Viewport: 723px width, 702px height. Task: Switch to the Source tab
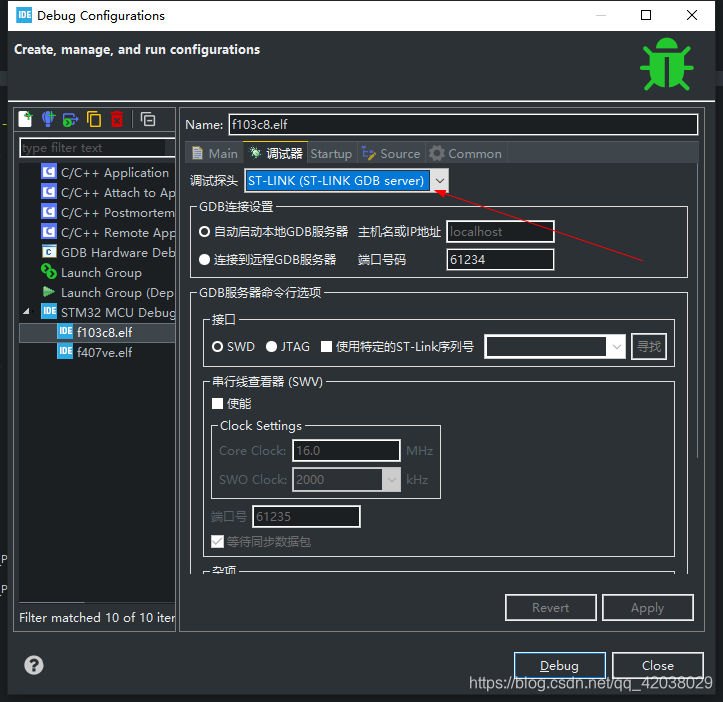(391, 154)
